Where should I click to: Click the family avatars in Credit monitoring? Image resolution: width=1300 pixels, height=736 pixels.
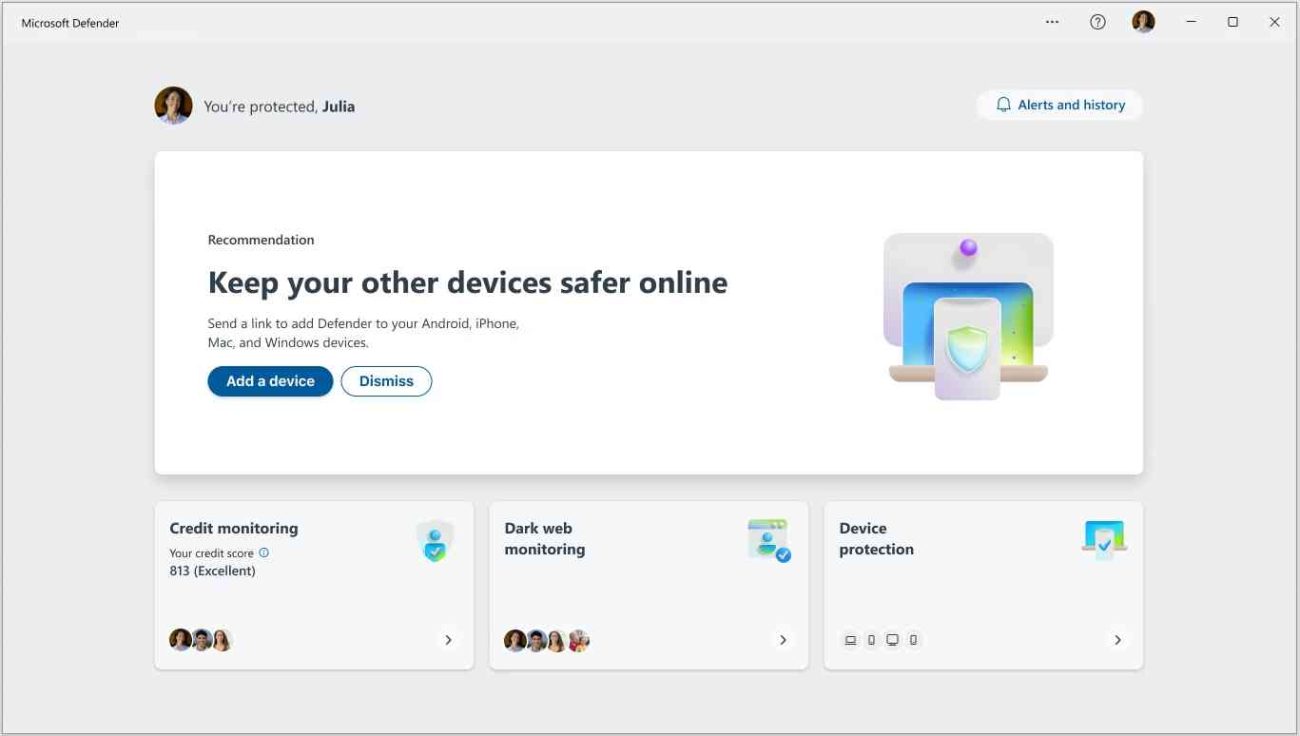click(x=200, y=640)
